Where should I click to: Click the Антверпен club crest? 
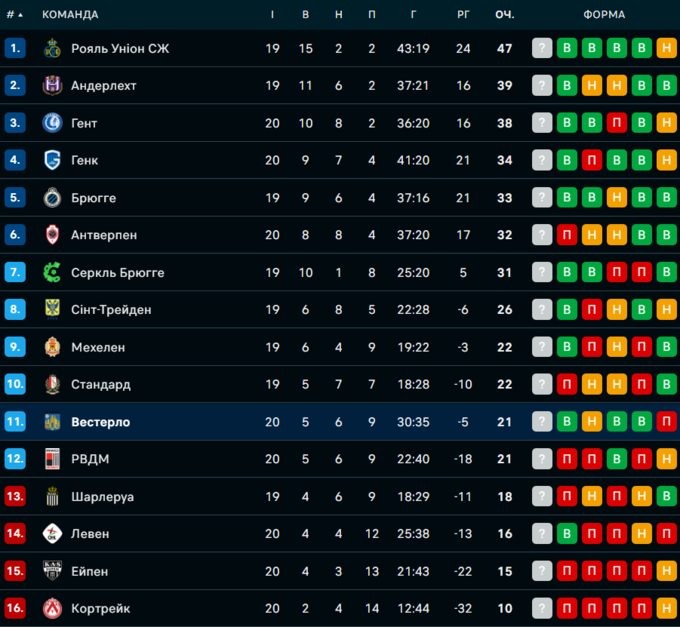(53, 235)
